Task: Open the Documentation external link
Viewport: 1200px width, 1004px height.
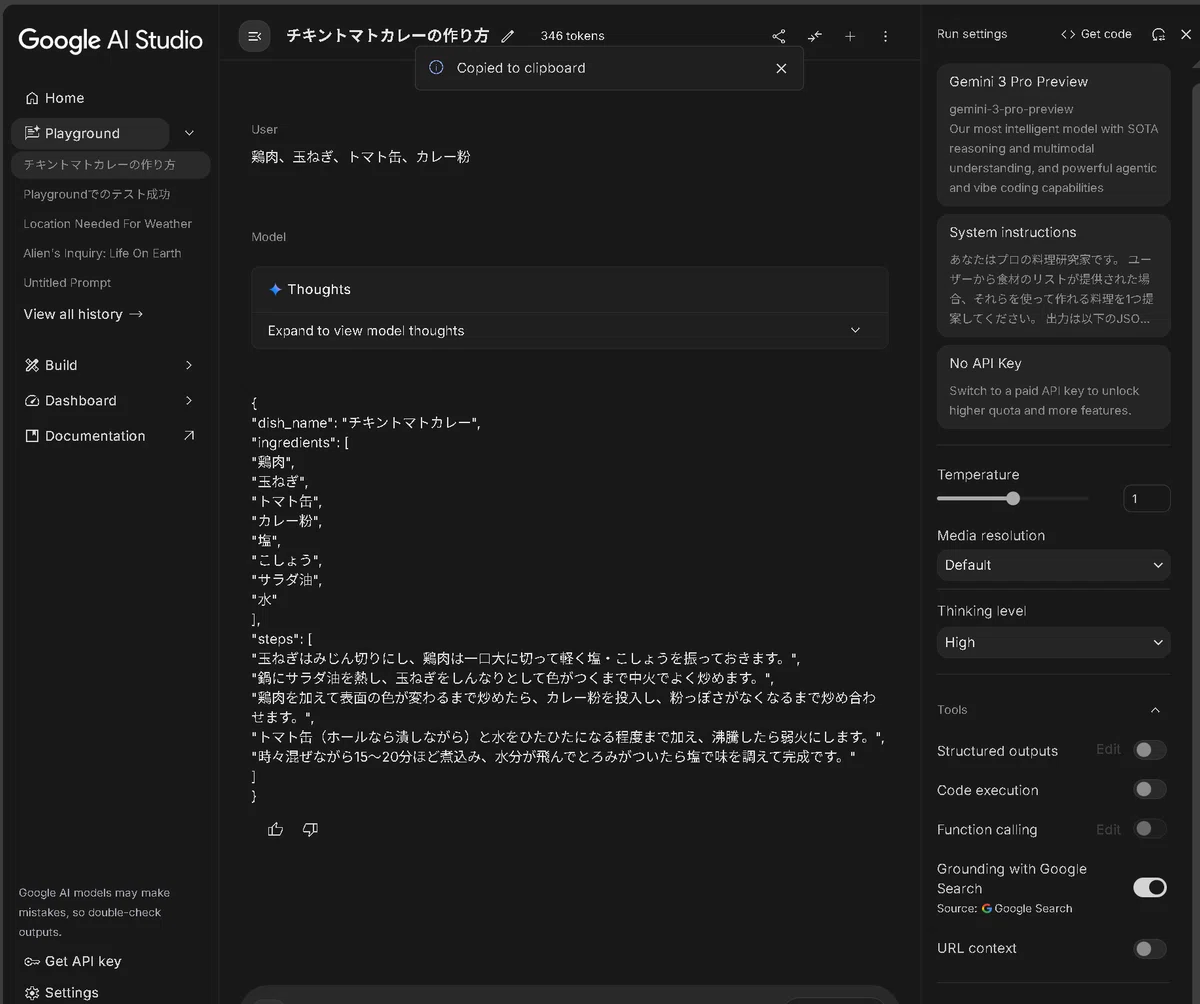Action: [110, 436]
